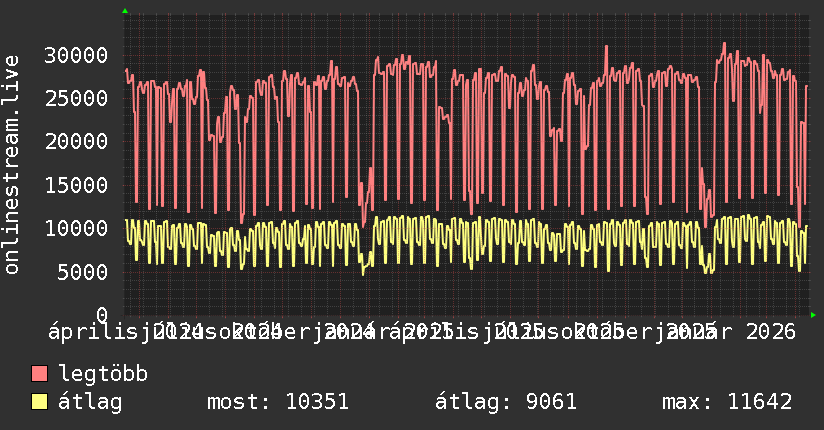This screenshot has width=824, height=430.
Task: Click the legtöbb legend label
Action: tap(103, 374)
